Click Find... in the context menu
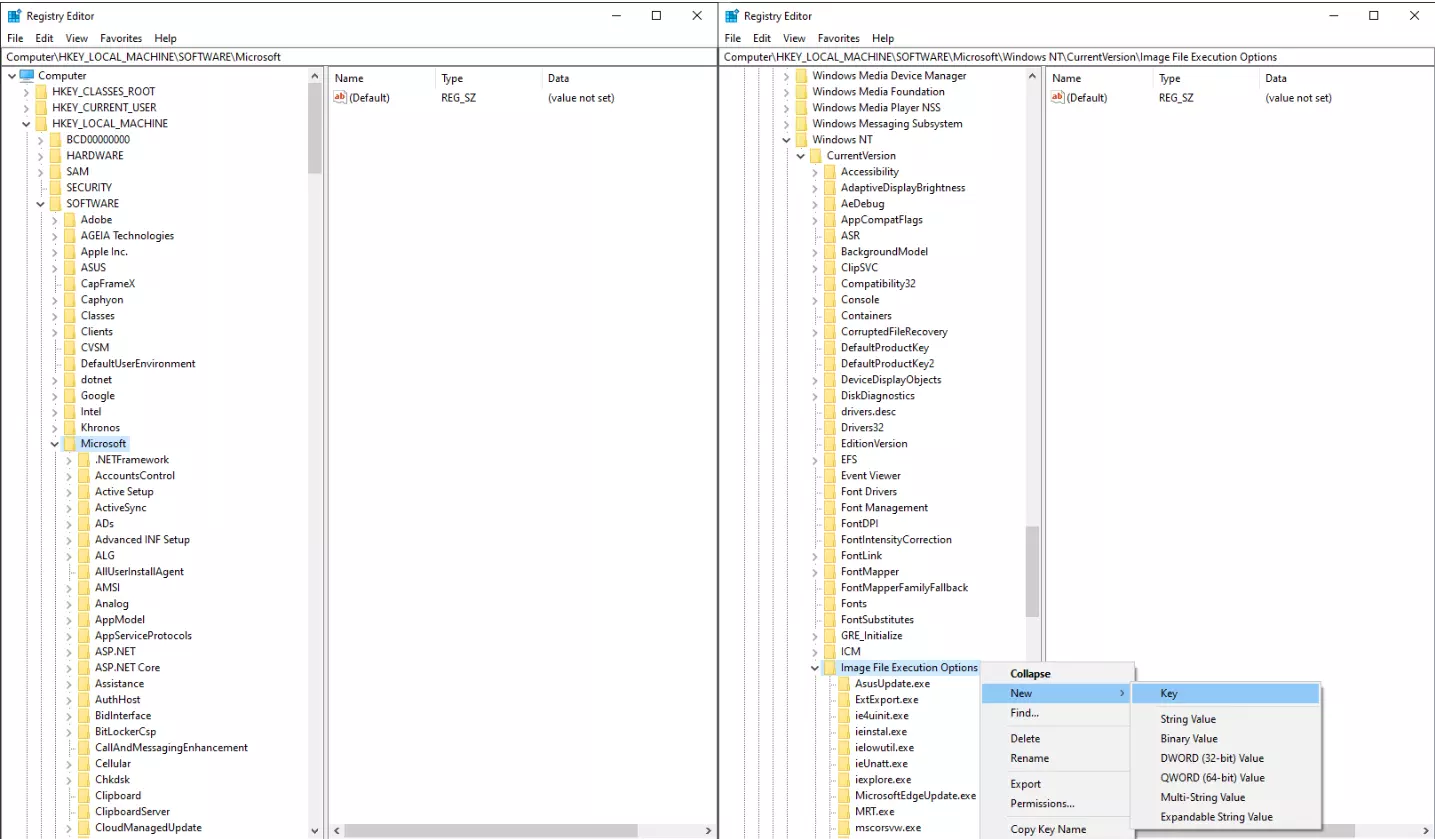The image size is (1435, 839). tap(1058, 713)
